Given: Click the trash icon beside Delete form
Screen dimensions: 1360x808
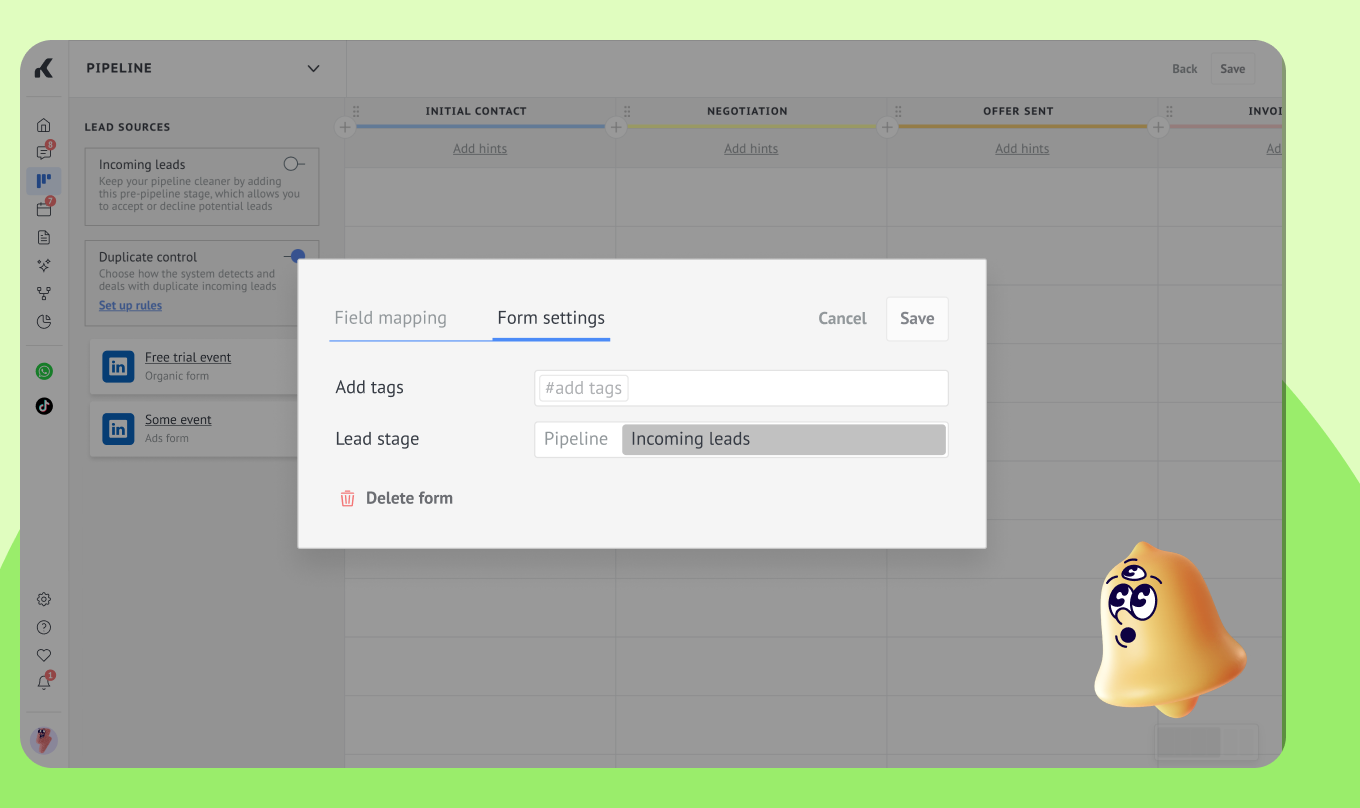Looking at the screenshot, I should coord(347,498).
